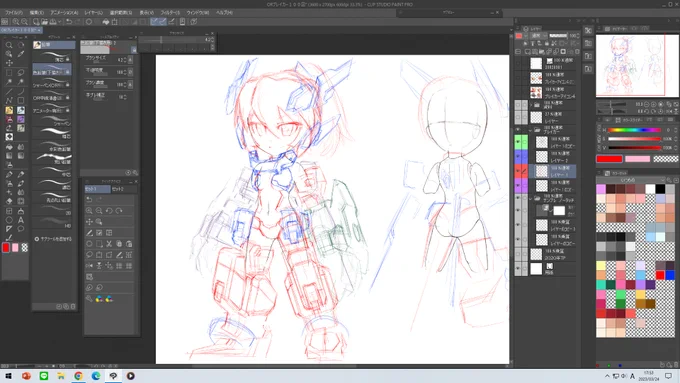Image resolution: width=680 pixels, height=383 pixels.
Task: Open the いつもの color set dropdown
Action: point(631,180)
